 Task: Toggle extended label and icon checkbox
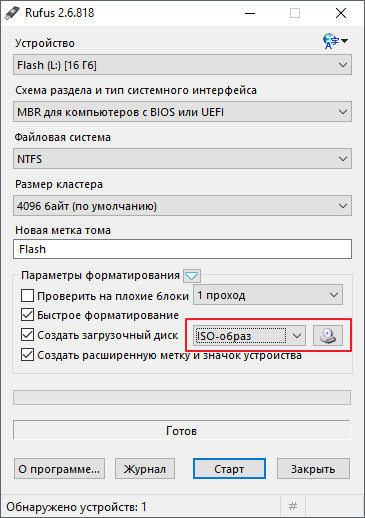[x=27, y=355]
